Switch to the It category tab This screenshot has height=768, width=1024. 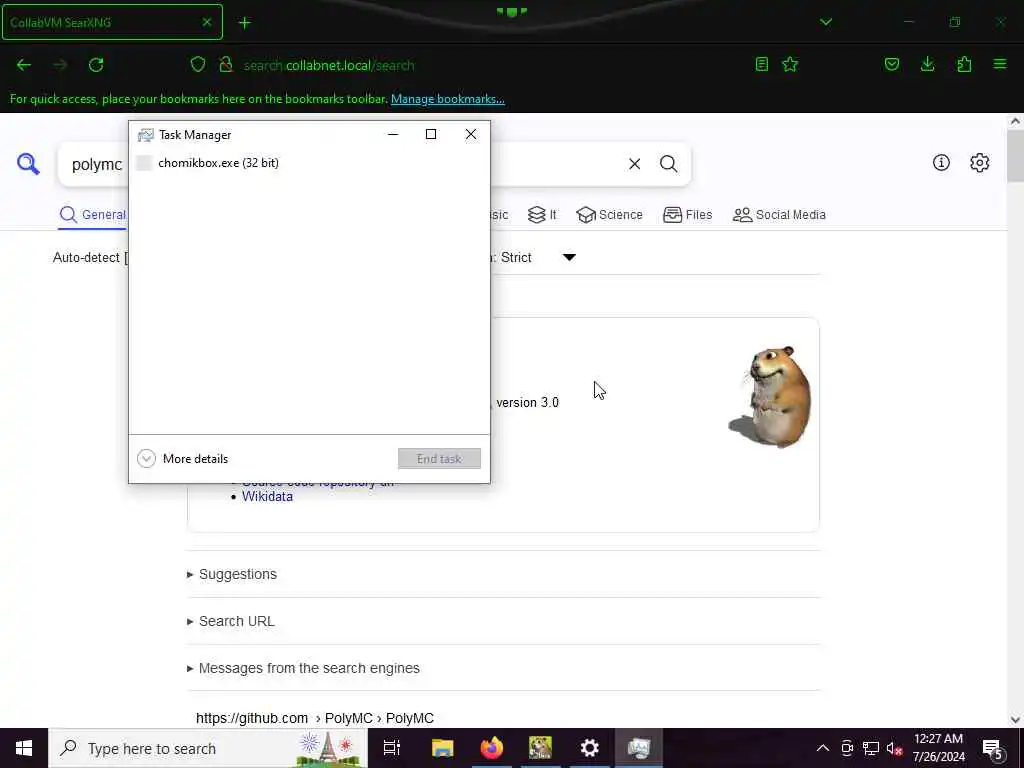(x=542, y=215)
